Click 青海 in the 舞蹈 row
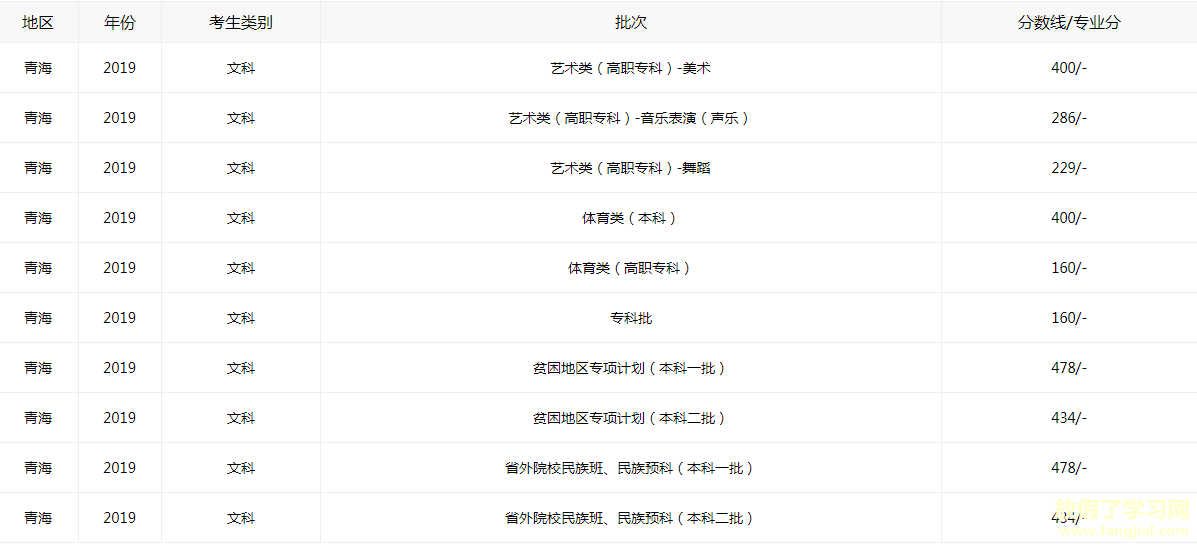Screen dimensions: 1197x549 tap(38, 168)
